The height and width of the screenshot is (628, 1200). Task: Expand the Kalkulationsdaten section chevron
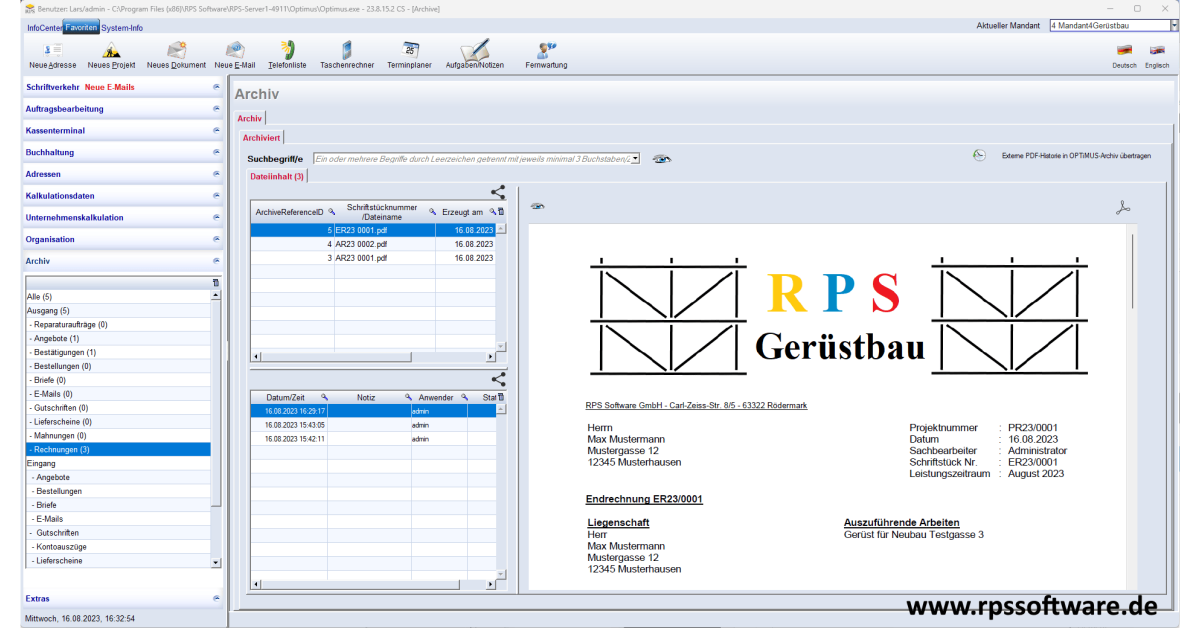(x=216, y=196)
